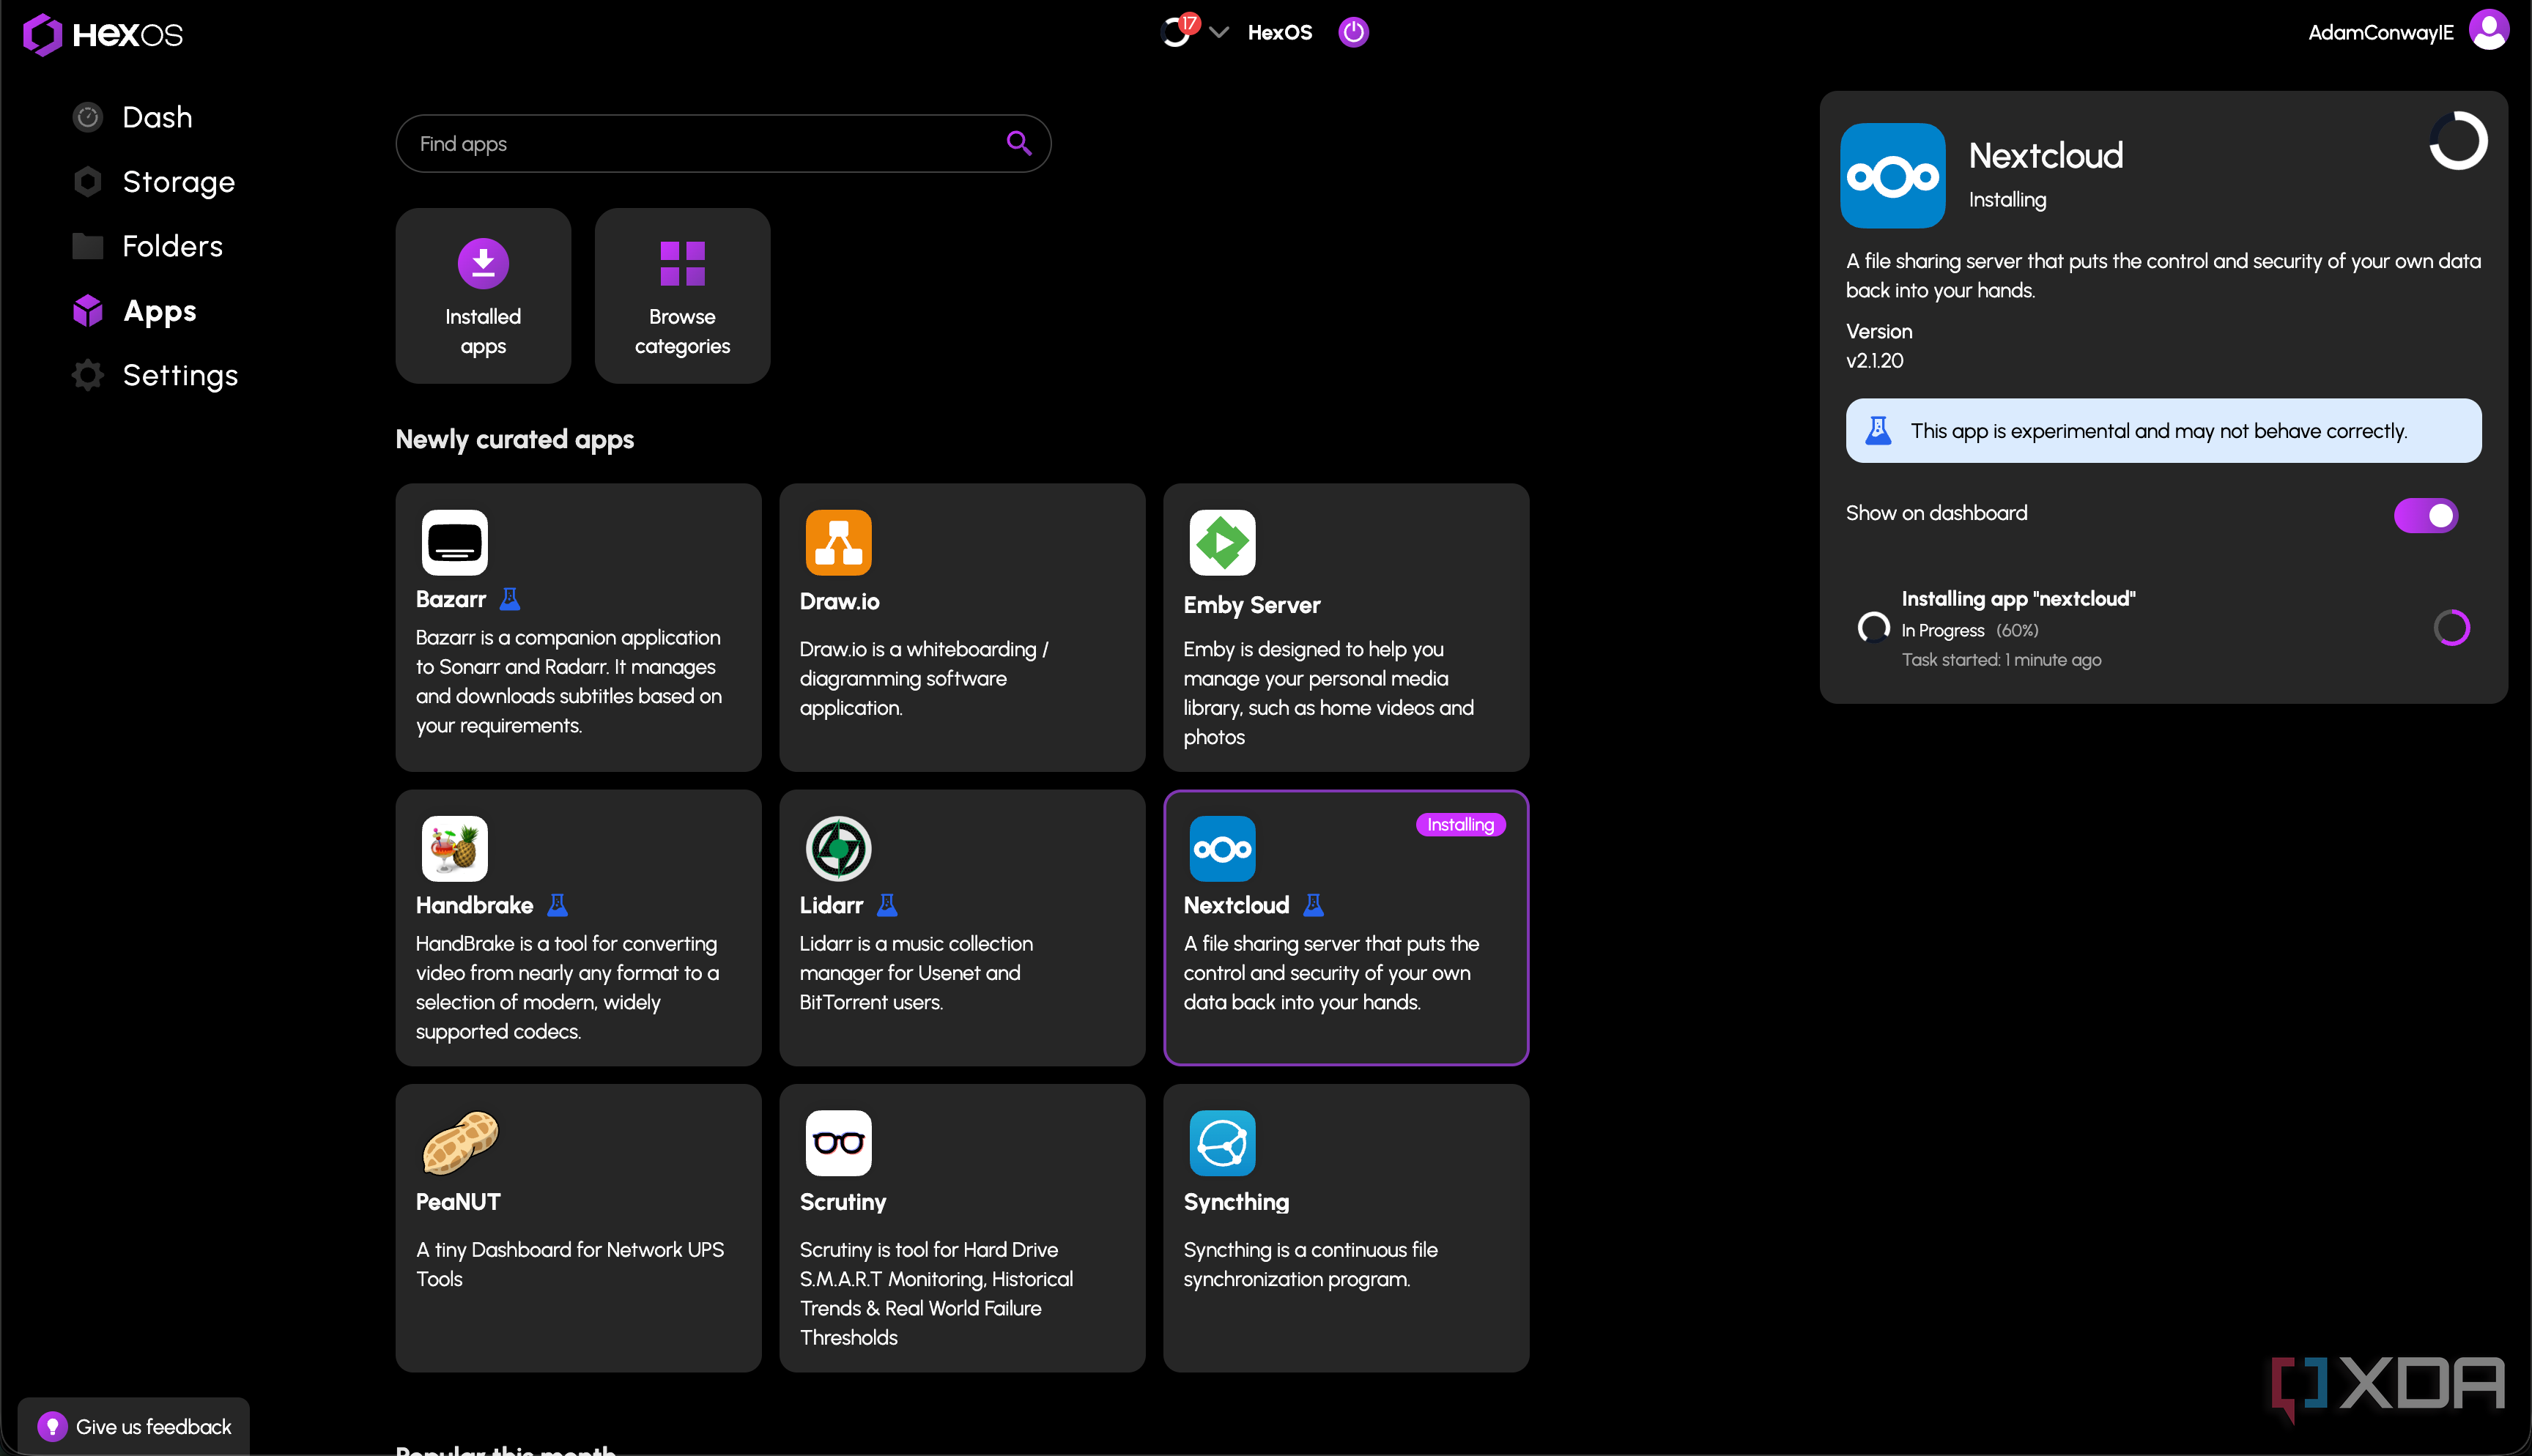Select Apps in the sidebar
The height and width of the screenshot is (1456, 2532).
pyautogui.click(x=134, y=311)
